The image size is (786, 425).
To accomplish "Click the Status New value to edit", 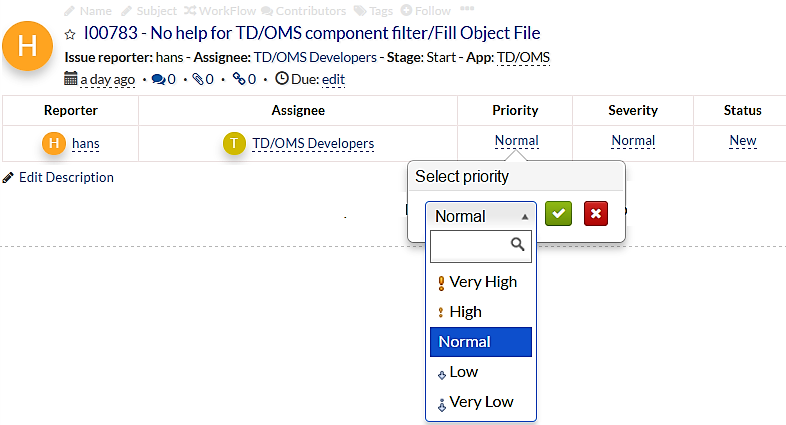I will pyautogui.click(x=742, y=141).
